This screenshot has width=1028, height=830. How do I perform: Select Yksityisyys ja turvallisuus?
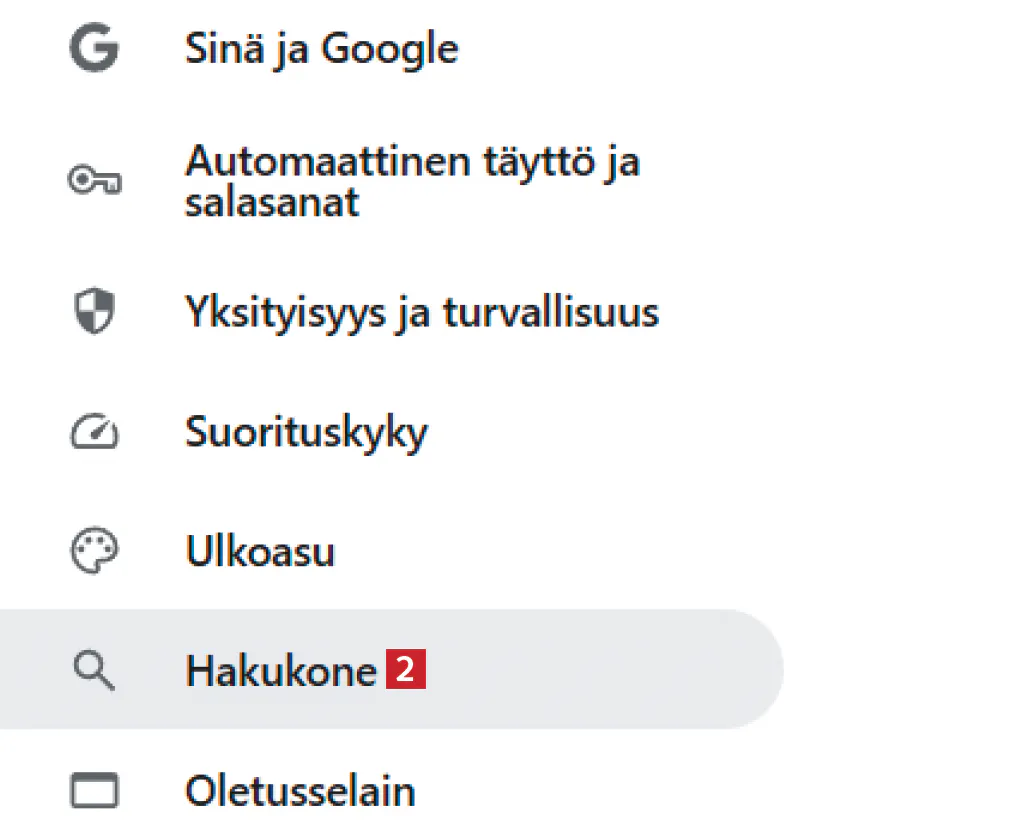[x=421, y=313]
